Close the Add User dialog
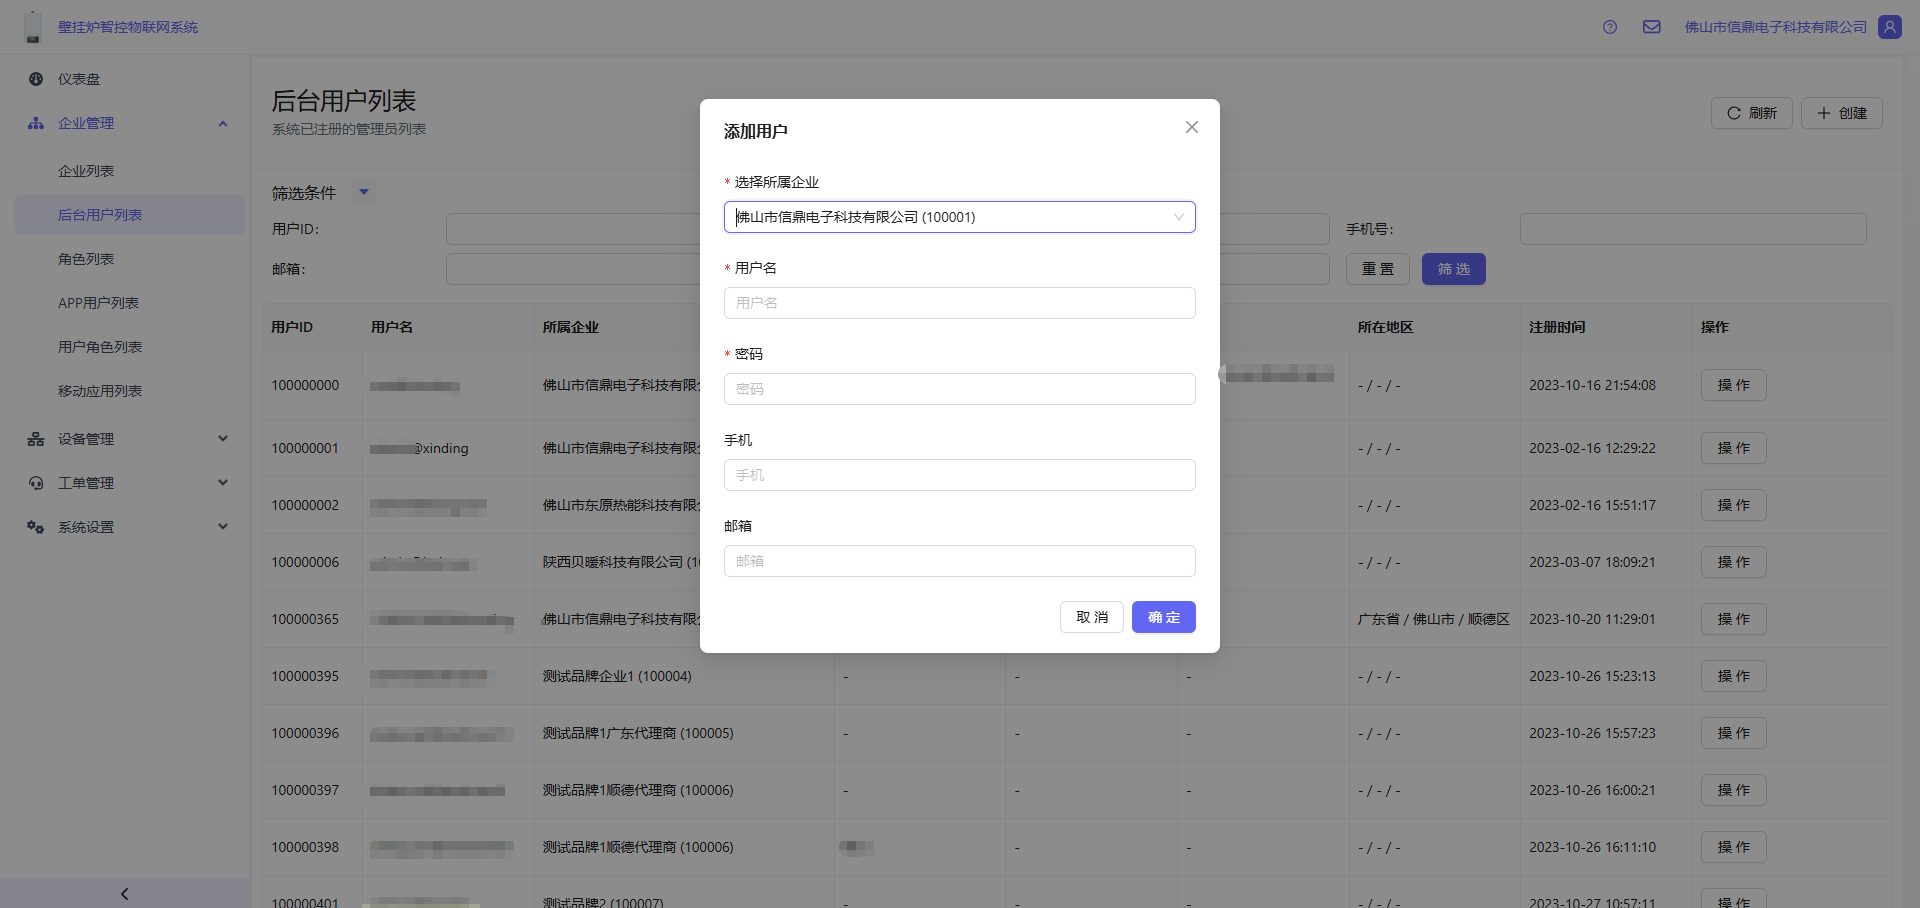The image size is (1920, 908). pyautogui.click(x=1191, y=127)
